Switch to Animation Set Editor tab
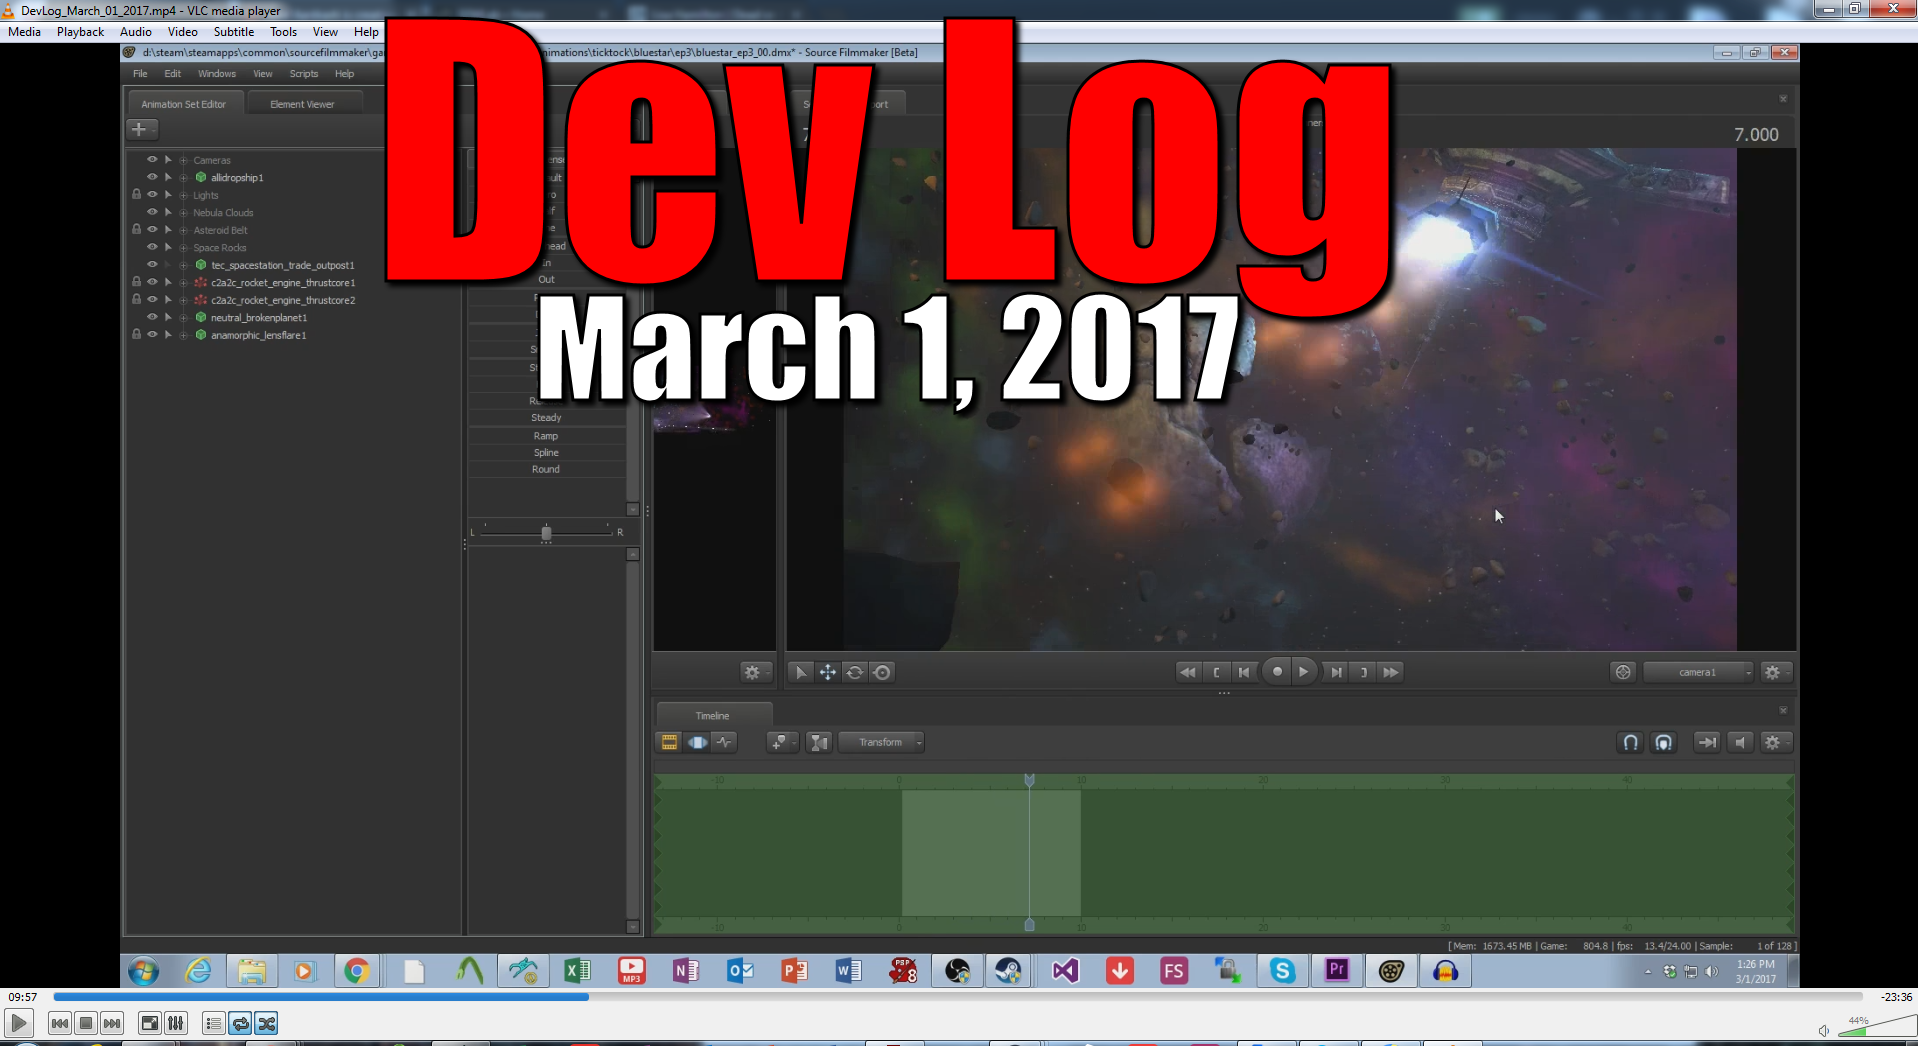The height and width of the screenshot is (1046, 1918). 184,104
